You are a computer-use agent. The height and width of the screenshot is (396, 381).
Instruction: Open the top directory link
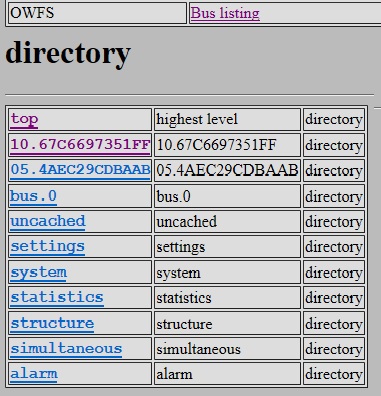24,119
